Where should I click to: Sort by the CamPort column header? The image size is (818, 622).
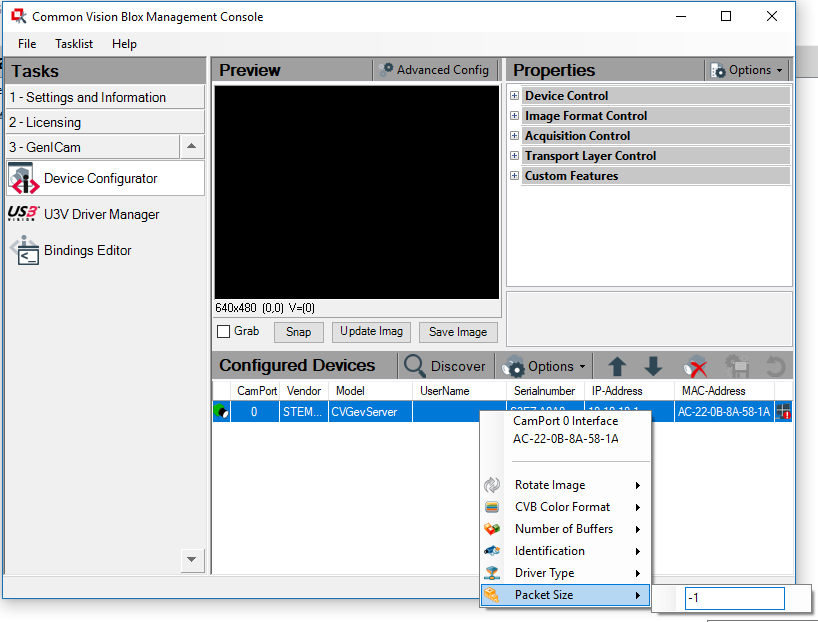tap(255, 391)
